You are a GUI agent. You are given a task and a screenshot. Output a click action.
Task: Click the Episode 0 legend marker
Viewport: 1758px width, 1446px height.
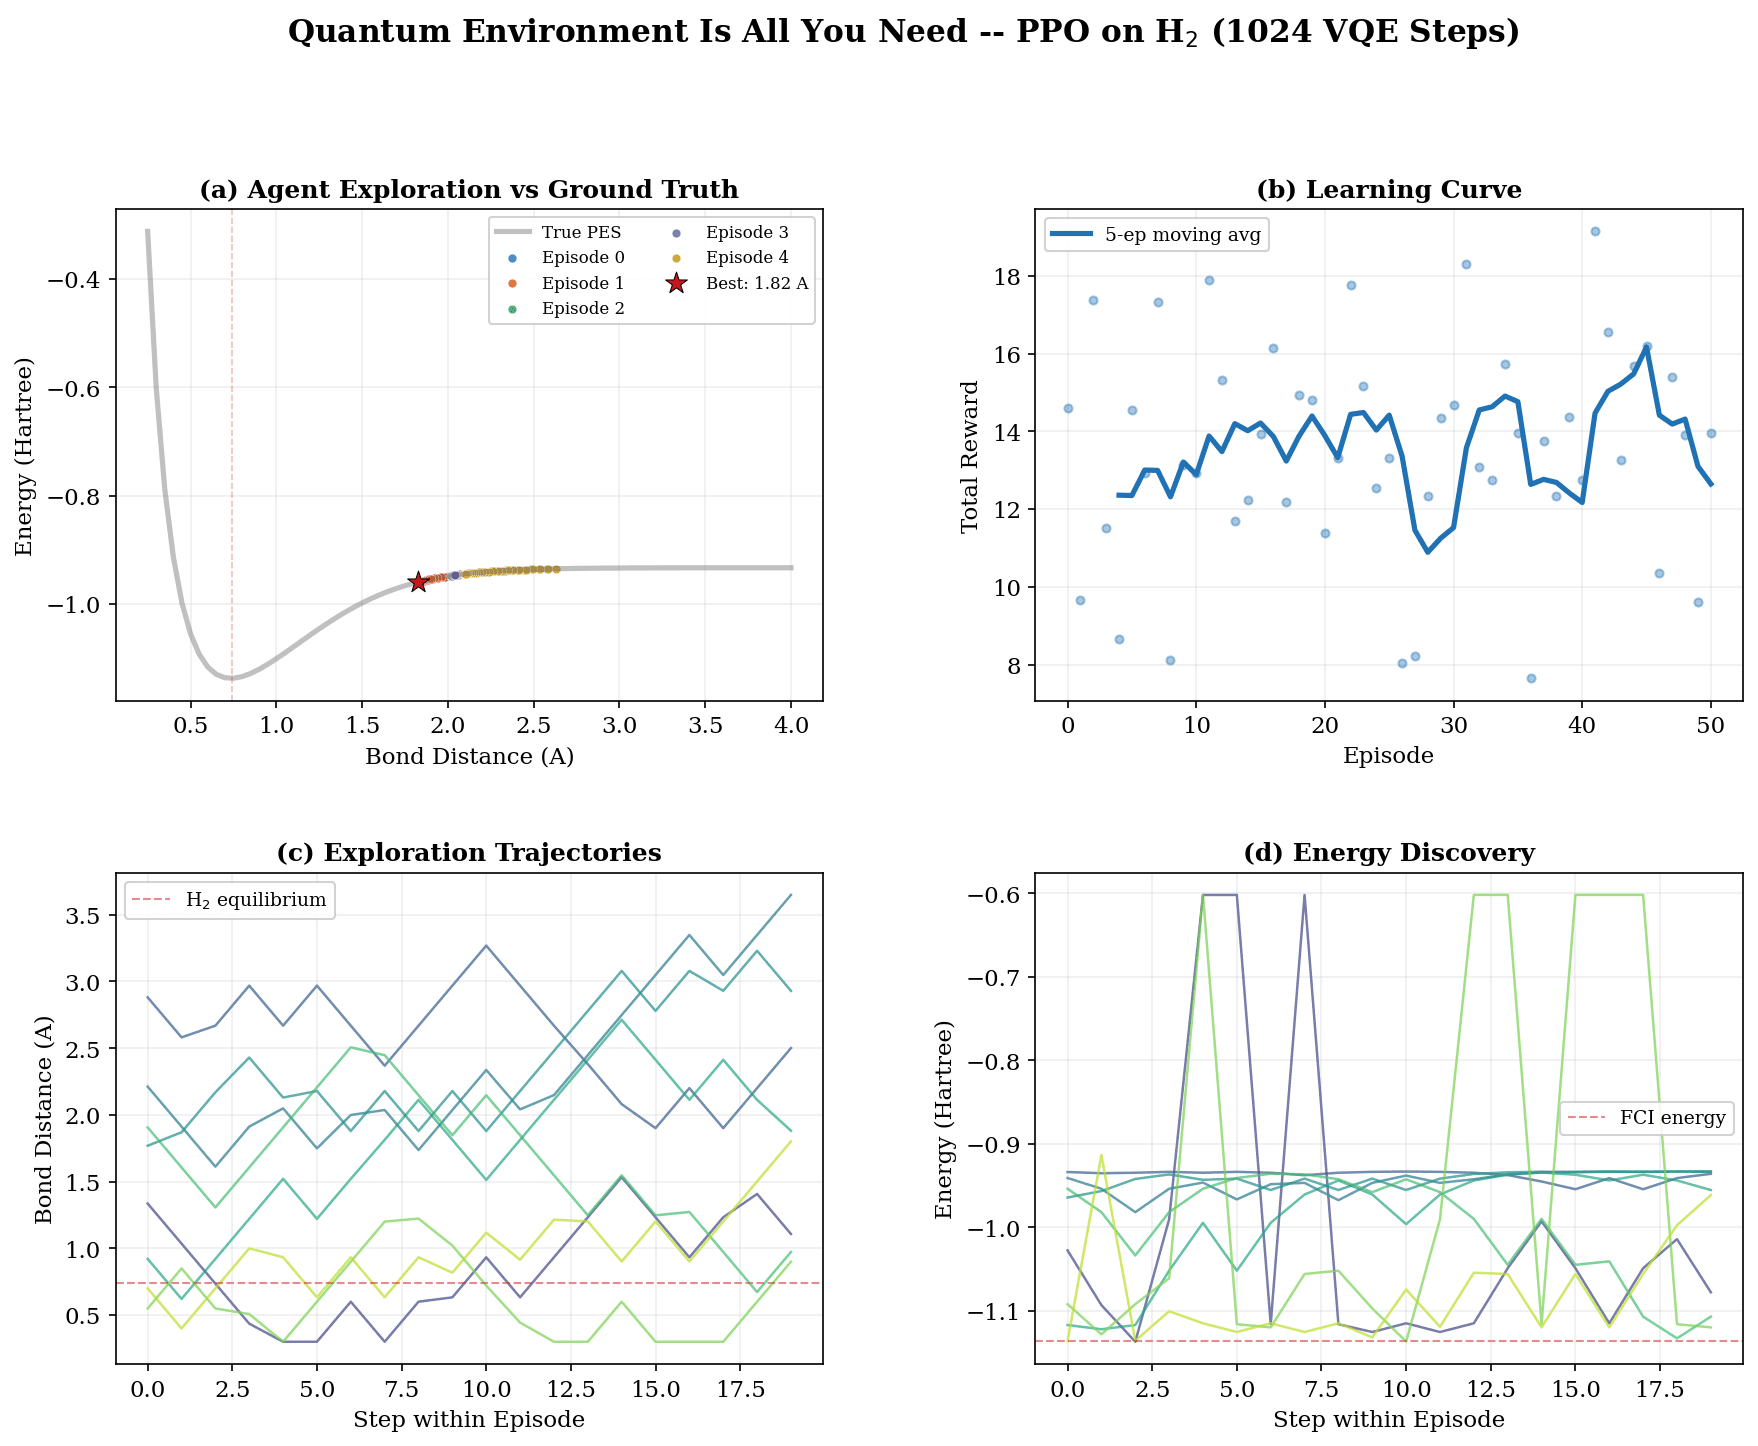(x=512, y=258)
